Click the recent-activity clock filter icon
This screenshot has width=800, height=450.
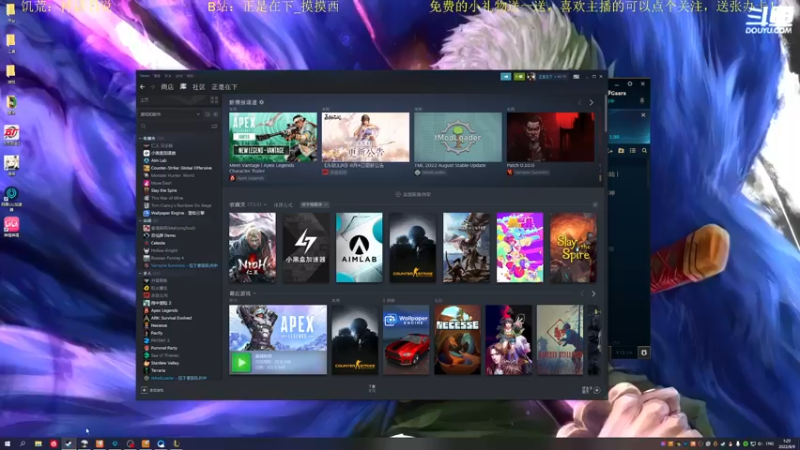tap(208, 114)
